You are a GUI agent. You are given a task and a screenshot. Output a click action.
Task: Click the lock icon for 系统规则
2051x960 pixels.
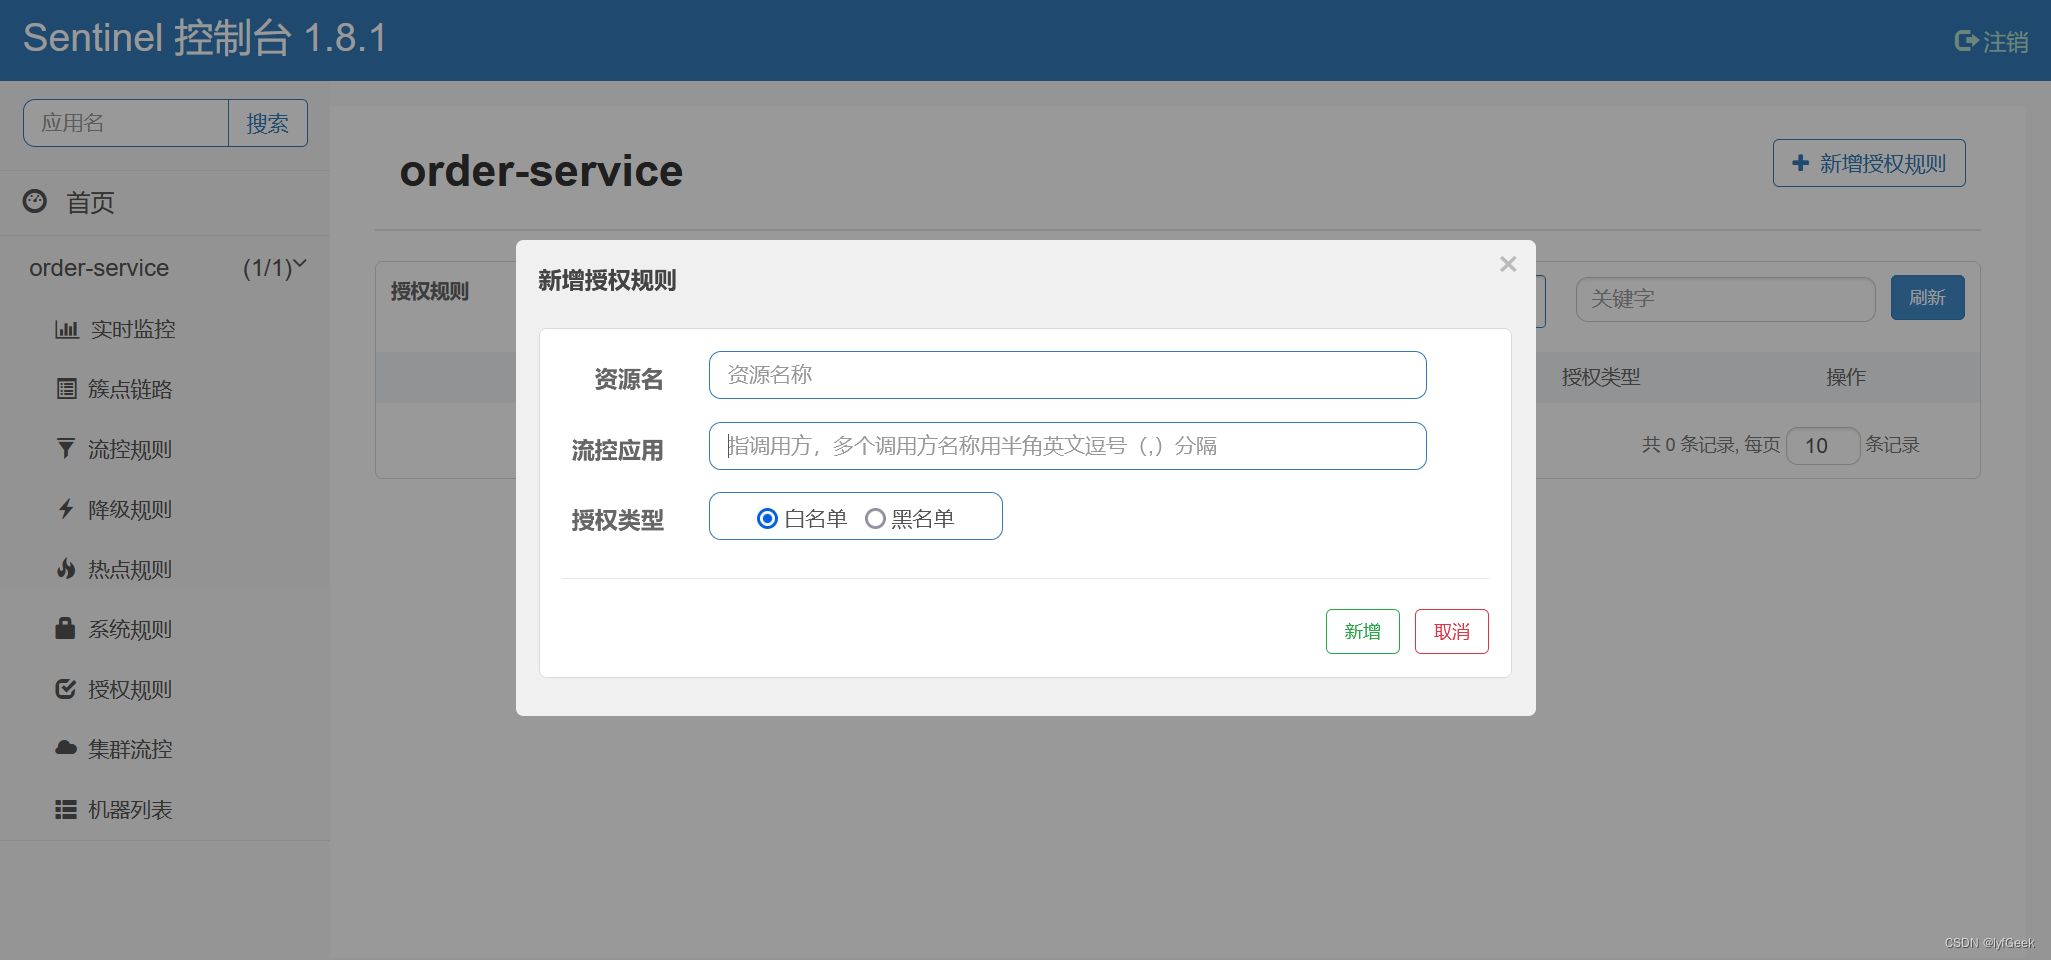click(x=65, y=628)
